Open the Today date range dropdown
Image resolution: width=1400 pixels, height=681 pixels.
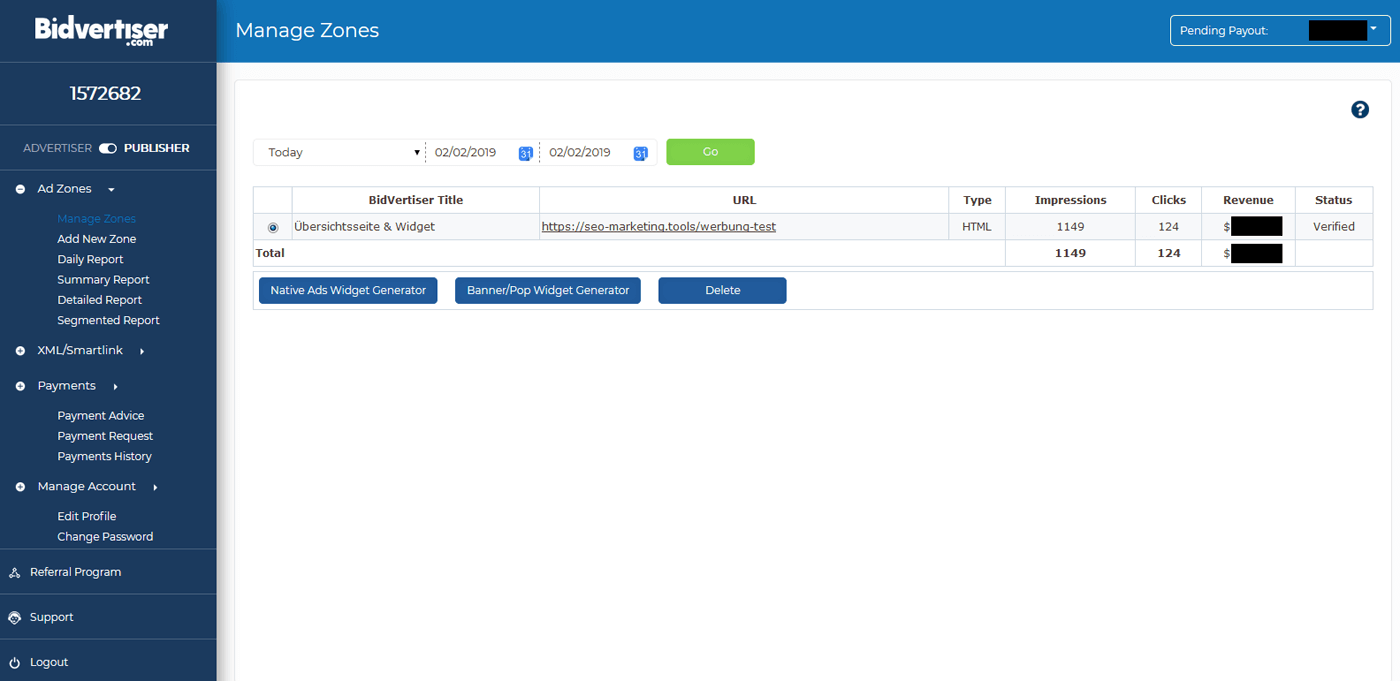pos(340,153)
